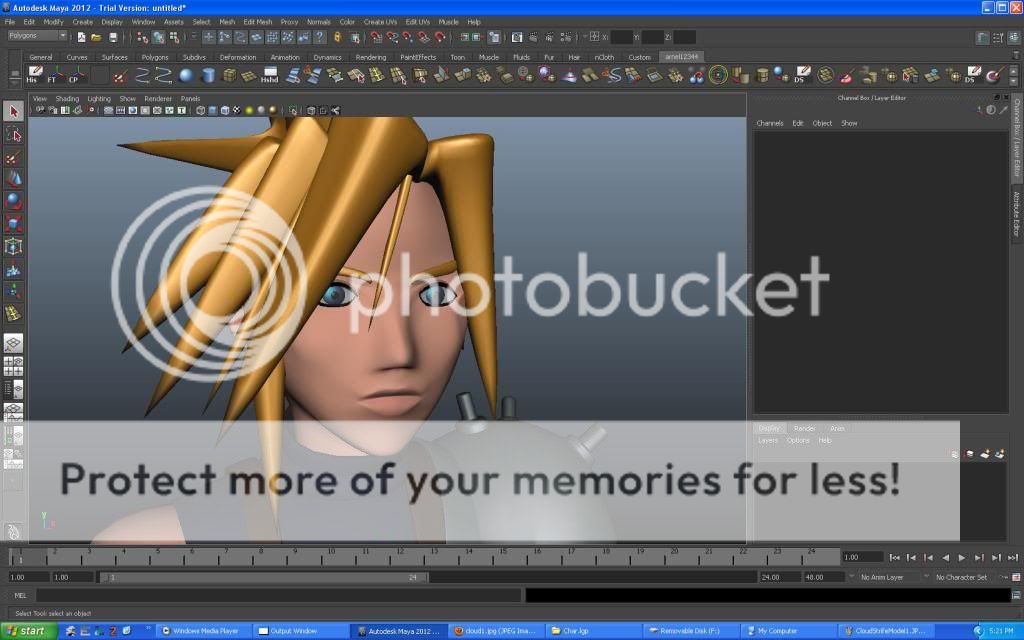
Task: Click frame 12 on the time slider
Action: (398, 557)
